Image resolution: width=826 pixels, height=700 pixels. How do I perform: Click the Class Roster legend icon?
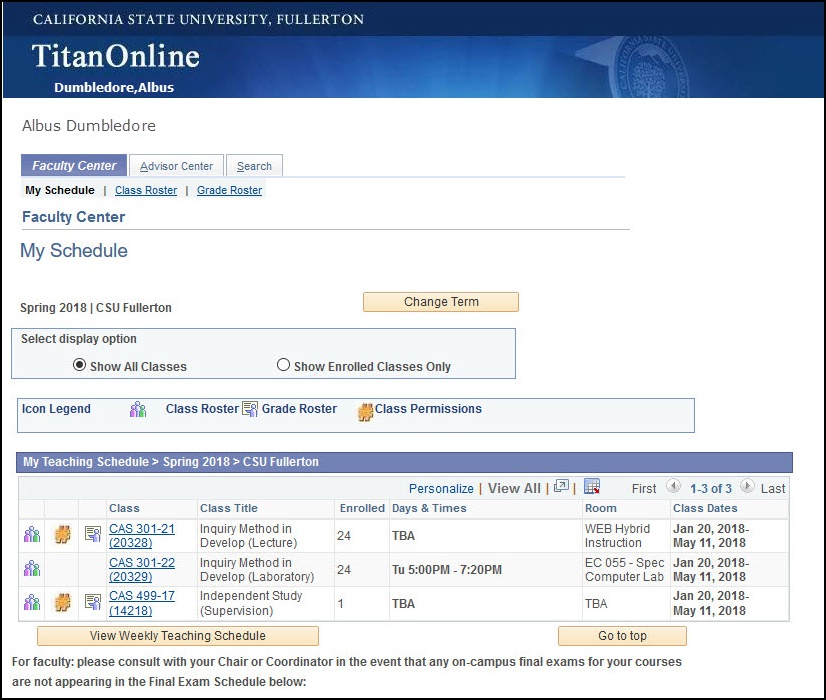point(137,409)
